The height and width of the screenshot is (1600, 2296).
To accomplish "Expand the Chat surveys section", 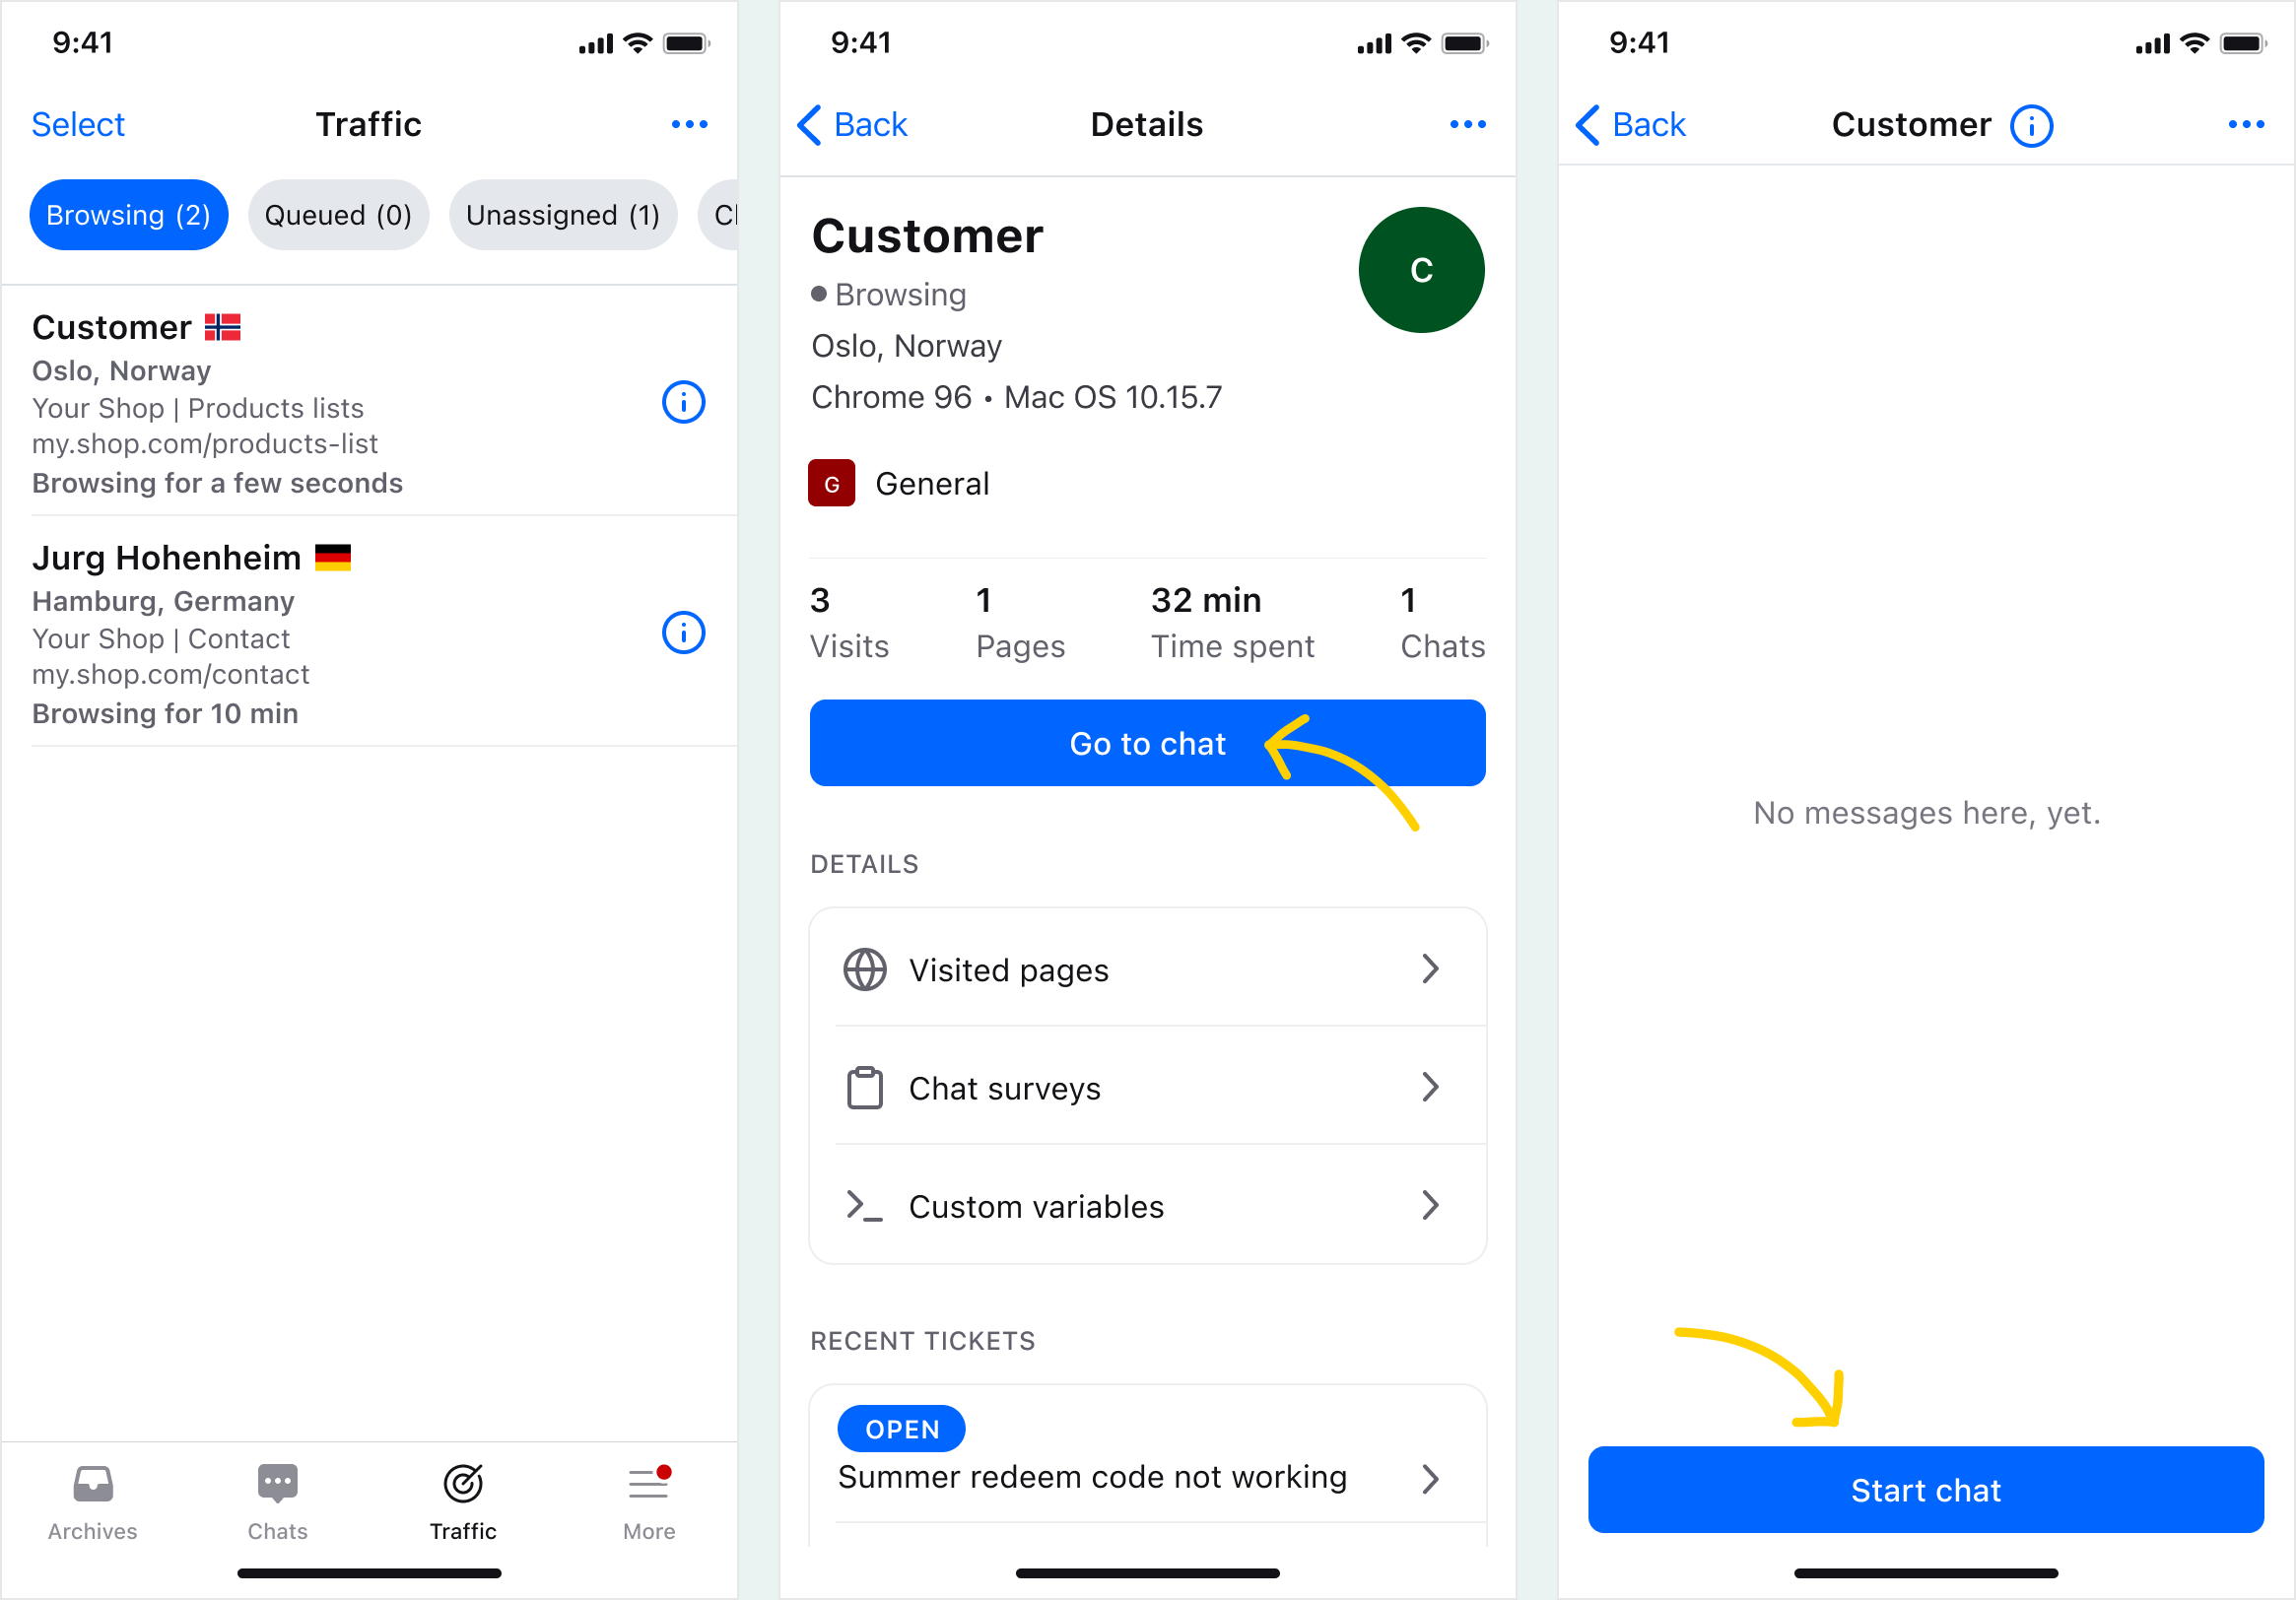I will coord(1144,1087).
